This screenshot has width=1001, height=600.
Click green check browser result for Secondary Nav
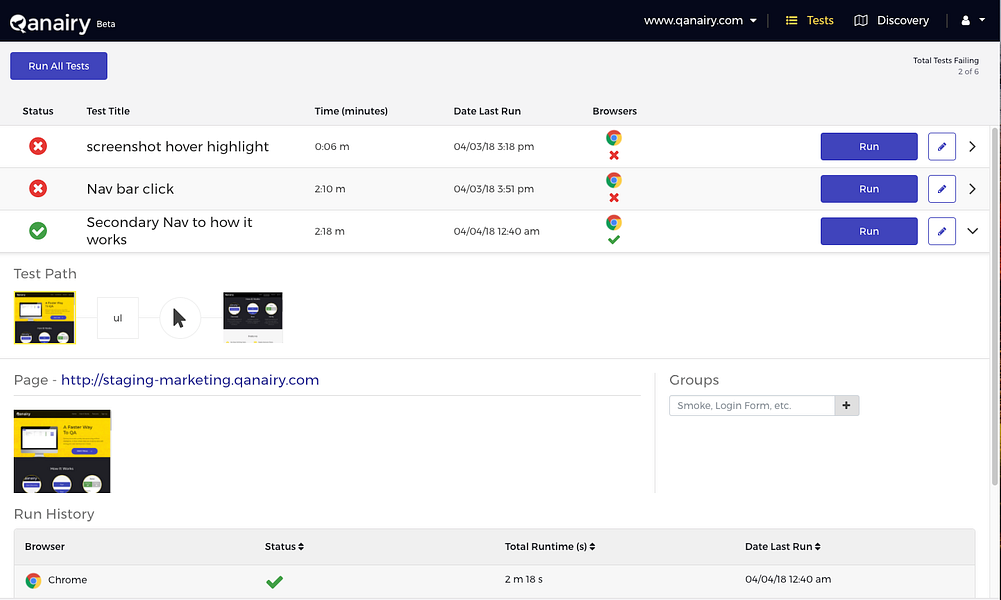[x=613, y=239]
